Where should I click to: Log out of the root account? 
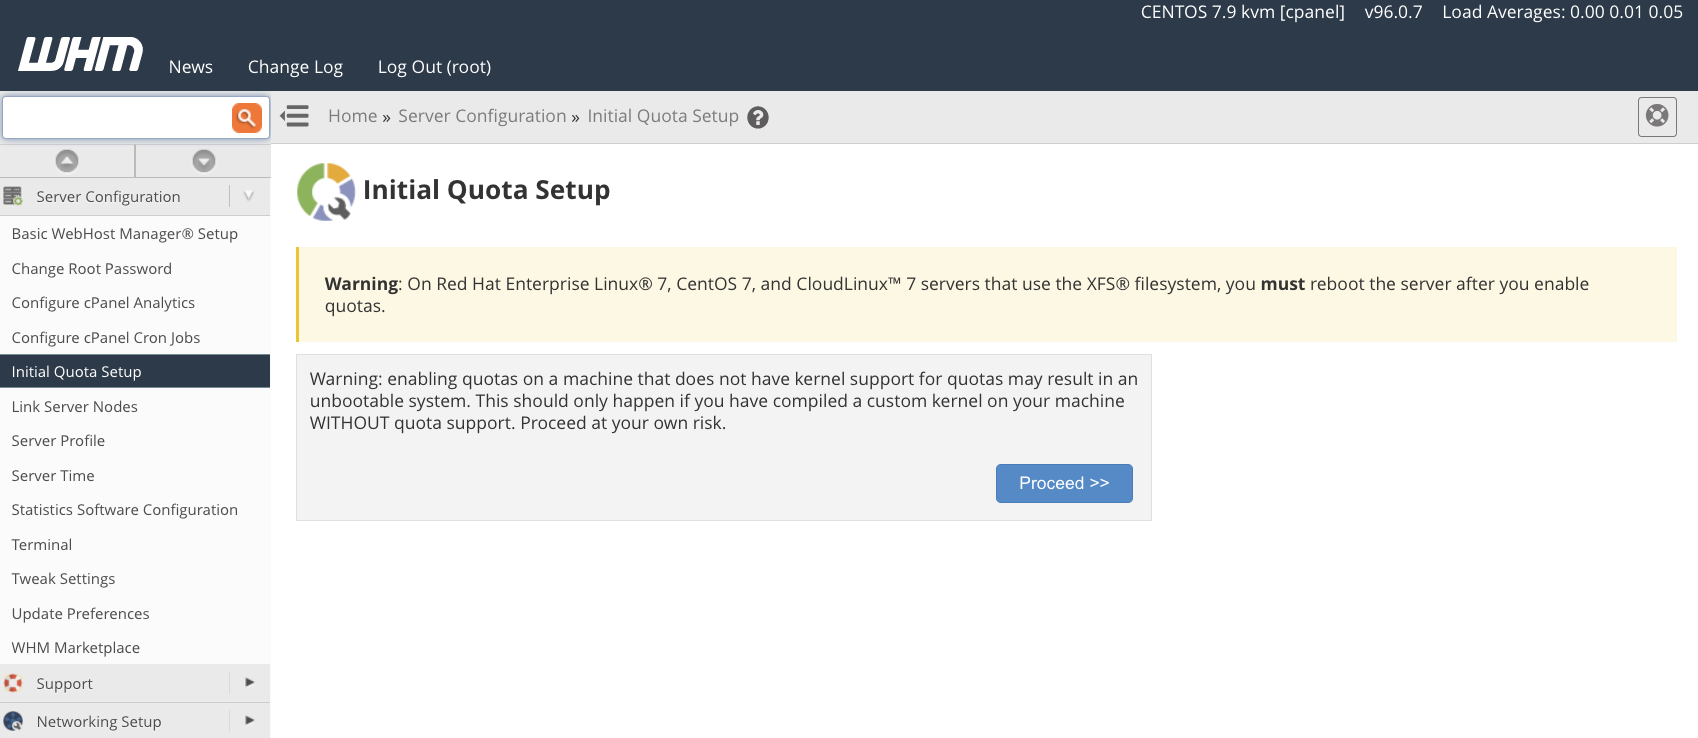[x=434, y=67]
